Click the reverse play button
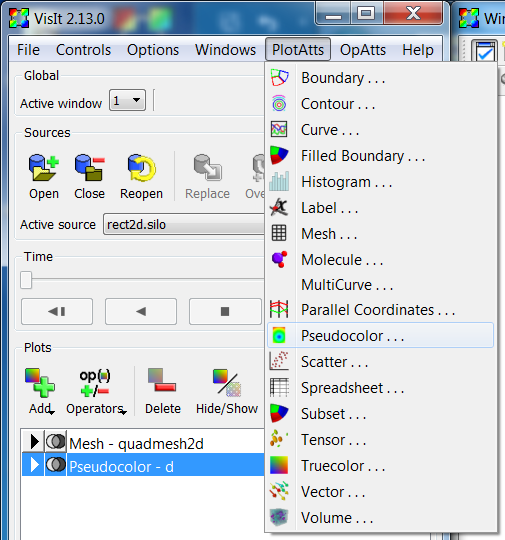 pyautogui.click(x=141, y=312)
